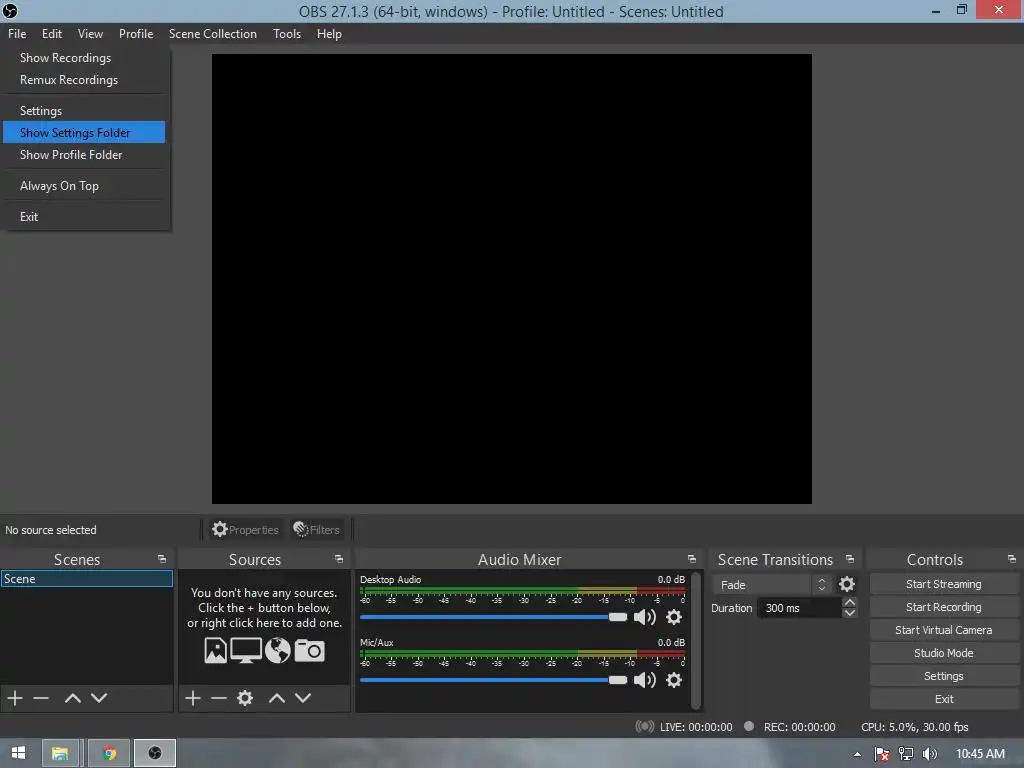The image size is (1024, 768).
Task: Show hidden system tray icons
Action: pos(857,754)
